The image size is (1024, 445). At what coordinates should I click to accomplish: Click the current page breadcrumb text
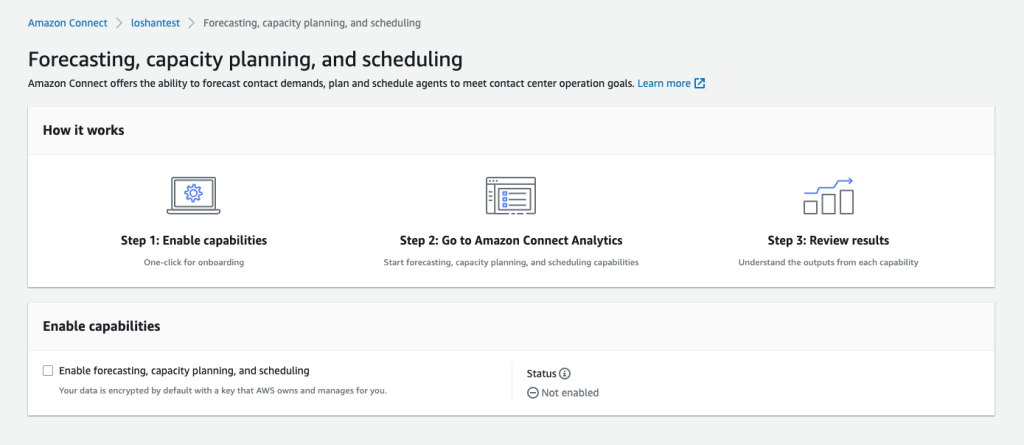click(x=311, y=22)
